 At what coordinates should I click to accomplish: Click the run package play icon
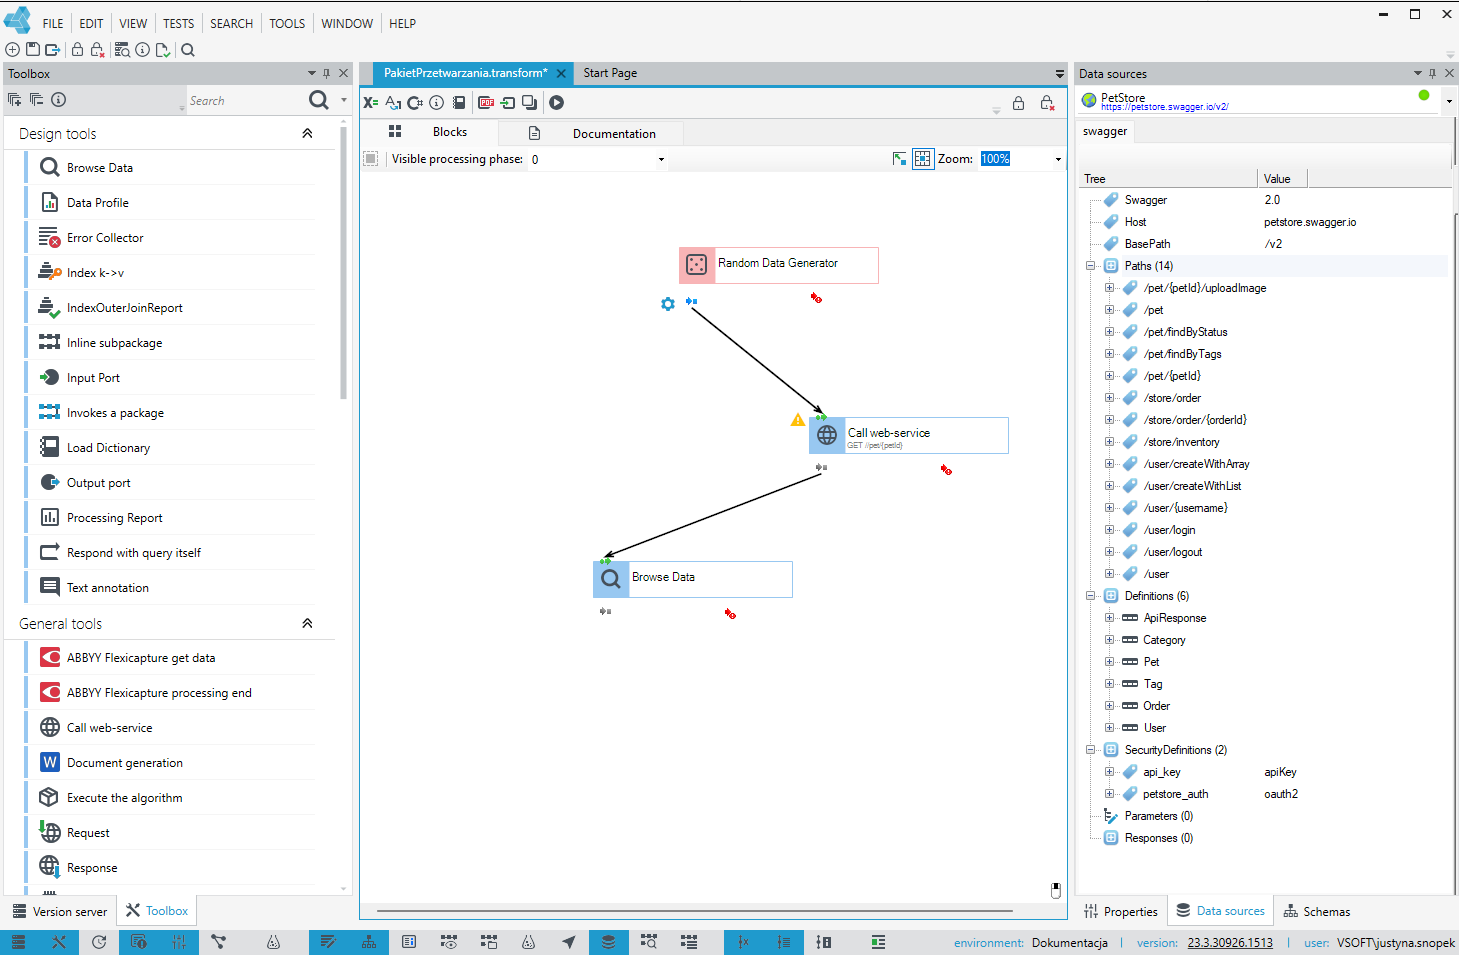tap(556, 102)
